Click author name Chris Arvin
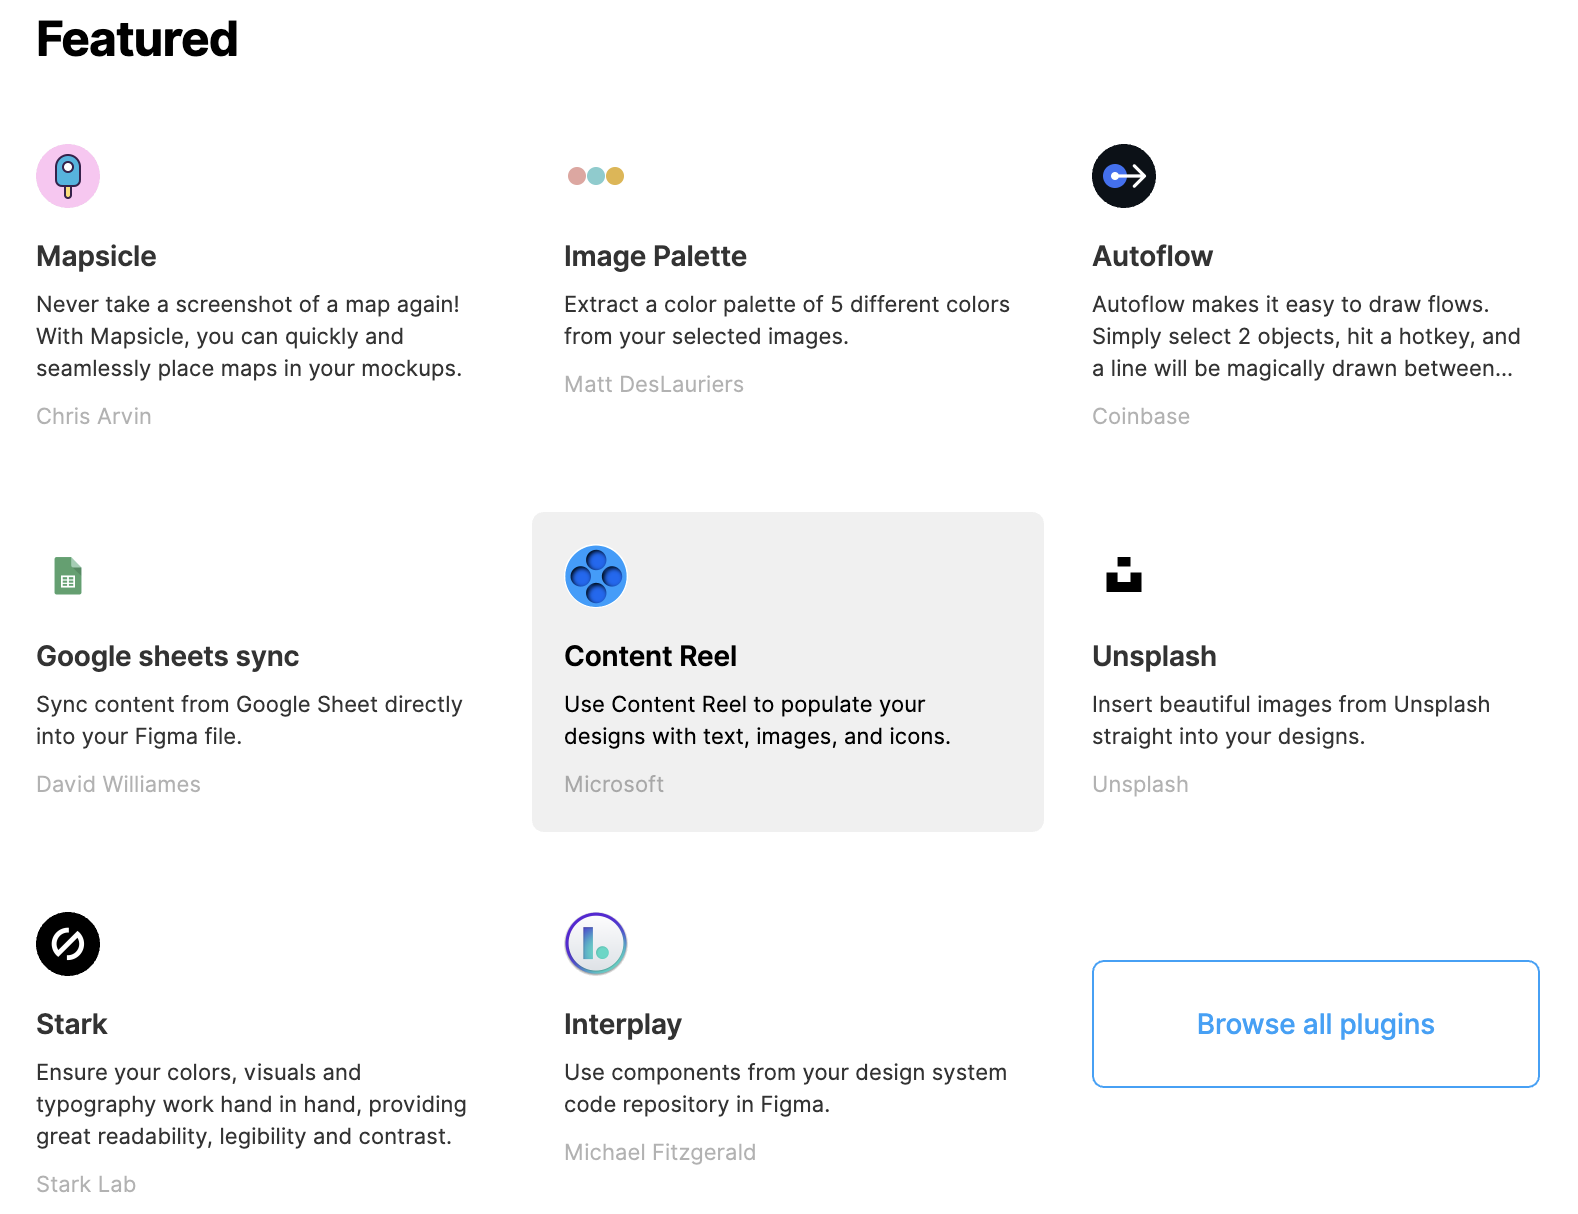The width and height of the screenshot is (1578, 1214). pyautogui.click(x=94, y=416)
